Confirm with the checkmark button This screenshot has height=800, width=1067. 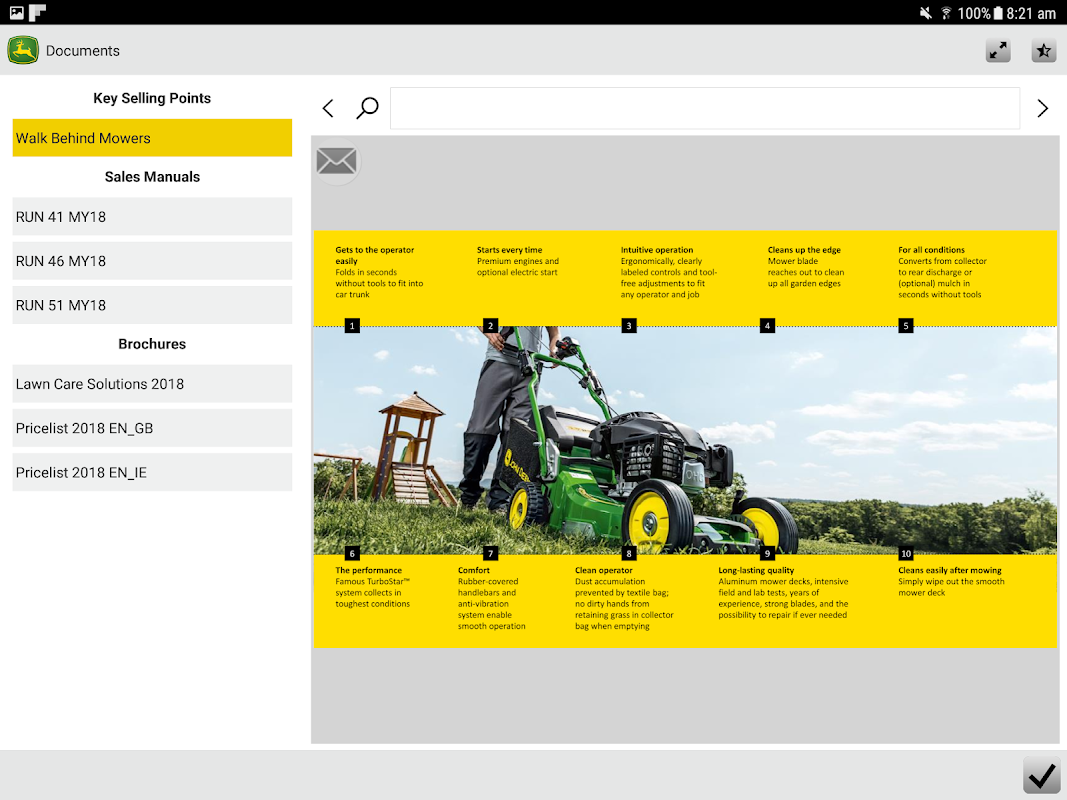point(1041,776)
